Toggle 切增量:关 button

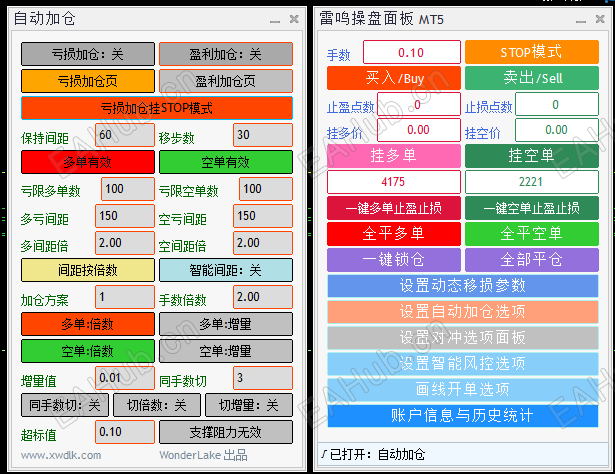pyautogui.click(x=249, y=405)
